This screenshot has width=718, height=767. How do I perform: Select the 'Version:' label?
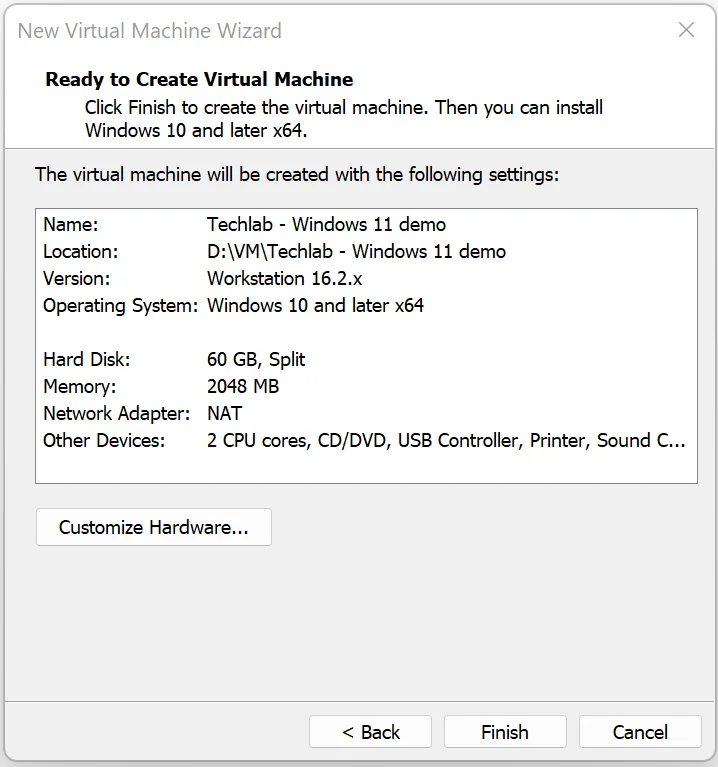point(76,278)
